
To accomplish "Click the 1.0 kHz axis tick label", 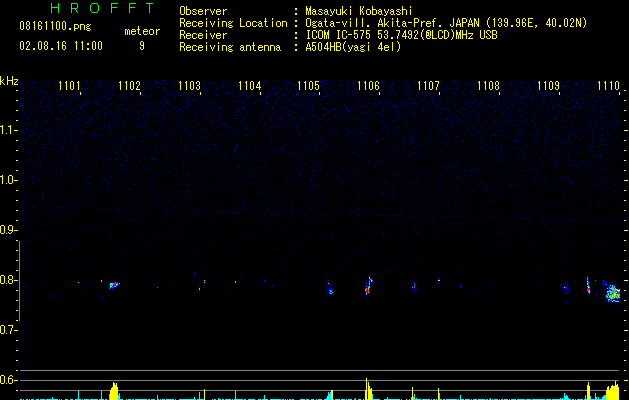I will tap(8, 180).
